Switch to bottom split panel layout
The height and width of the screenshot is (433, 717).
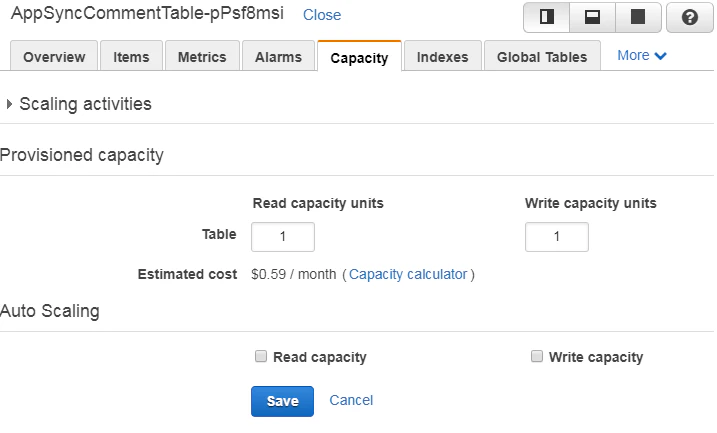click(x=593, y=17)
